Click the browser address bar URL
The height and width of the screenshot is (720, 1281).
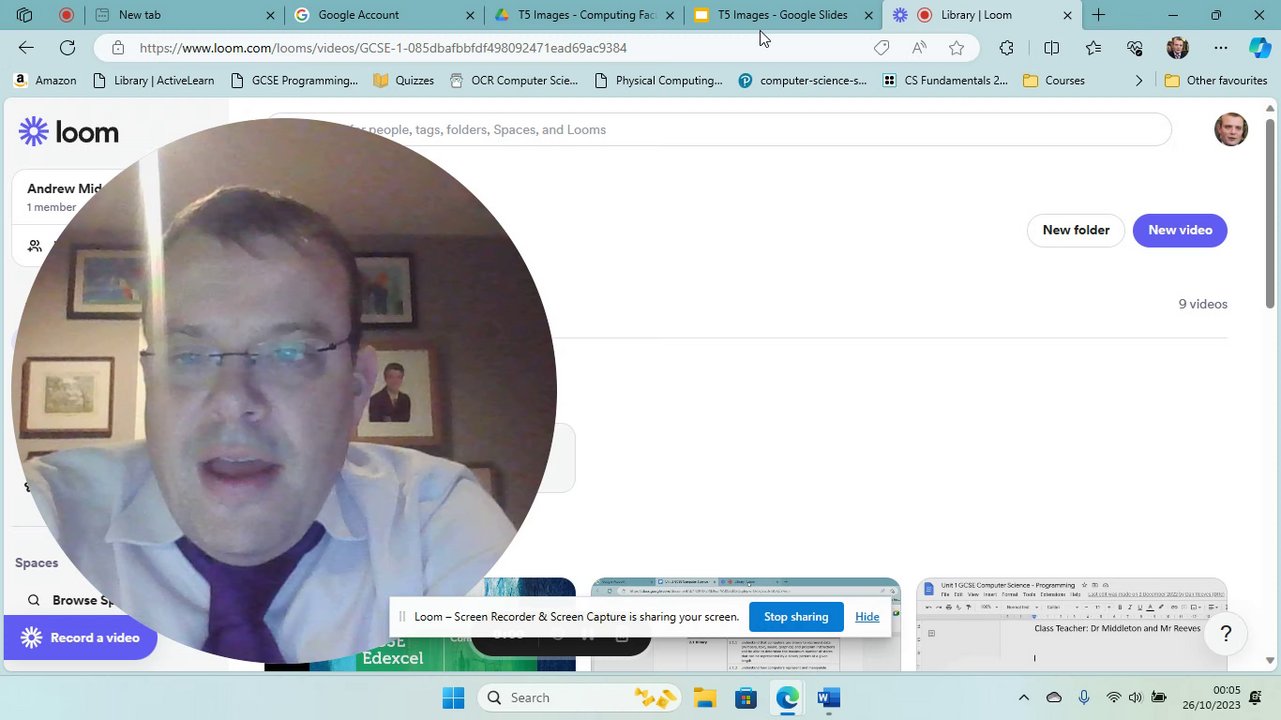click(x=383, y=47)
